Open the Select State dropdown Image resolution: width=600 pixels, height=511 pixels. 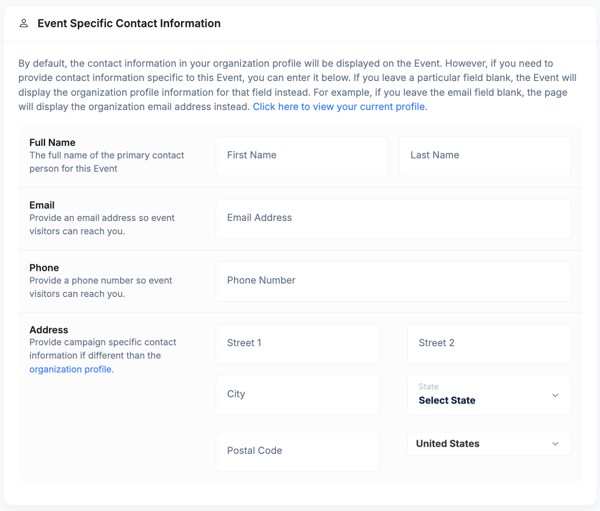[x=488, y=395]
